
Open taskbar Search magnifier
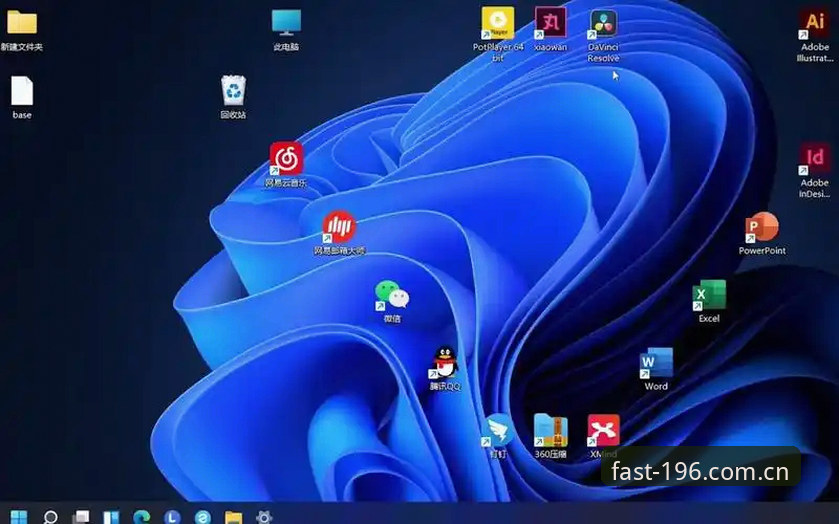coord(50,517)
